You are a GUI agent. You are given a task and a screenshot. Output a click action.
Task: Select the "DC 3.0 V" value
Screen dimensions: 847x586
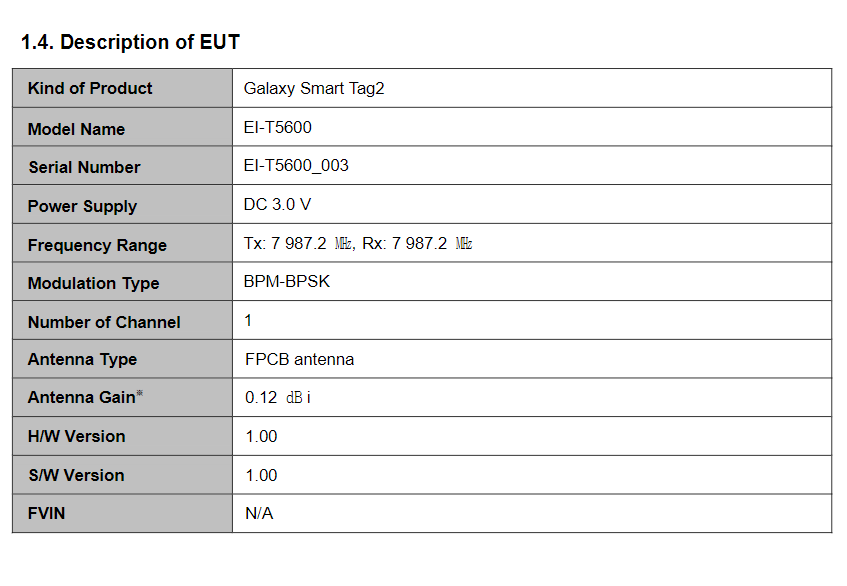coord(277,205)
